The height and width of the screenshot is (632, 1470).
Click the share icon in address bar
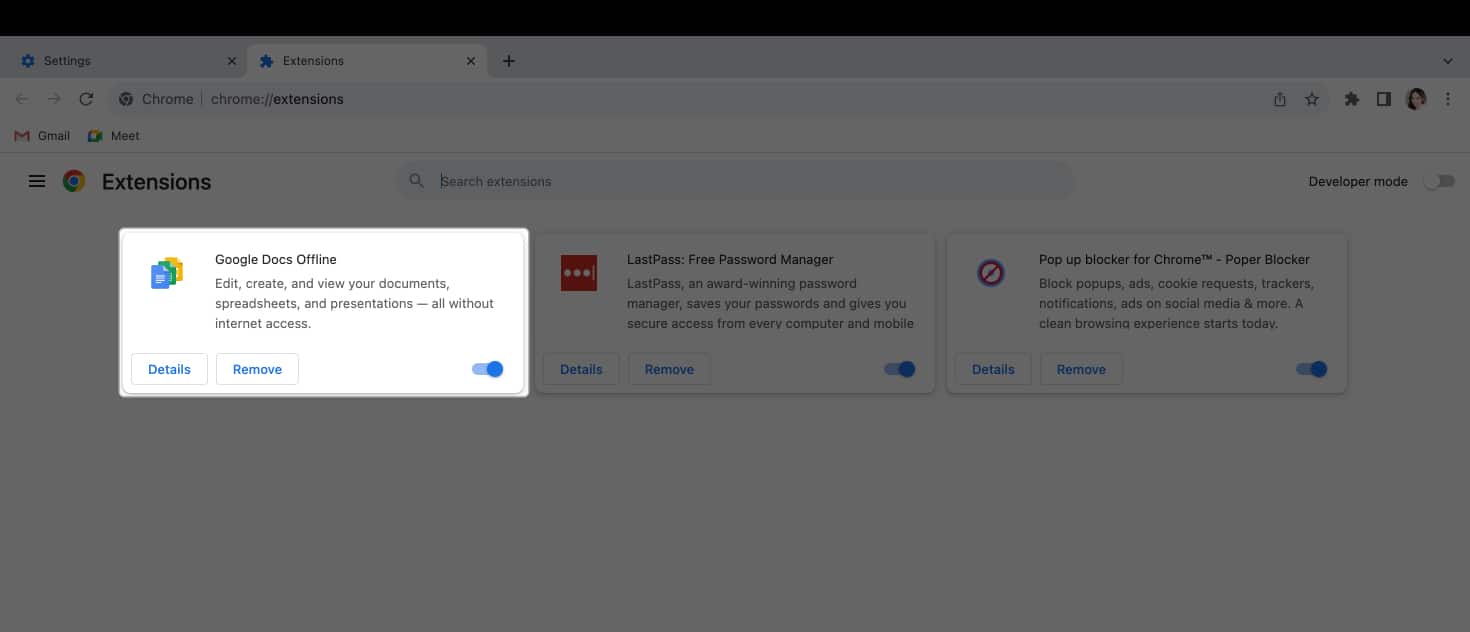click(1280, 99)
